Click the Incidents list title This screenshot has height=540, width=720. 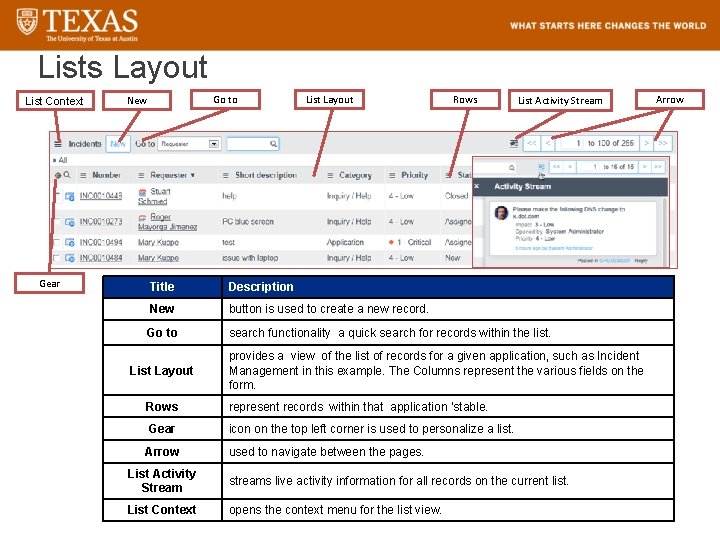point(85,144)
